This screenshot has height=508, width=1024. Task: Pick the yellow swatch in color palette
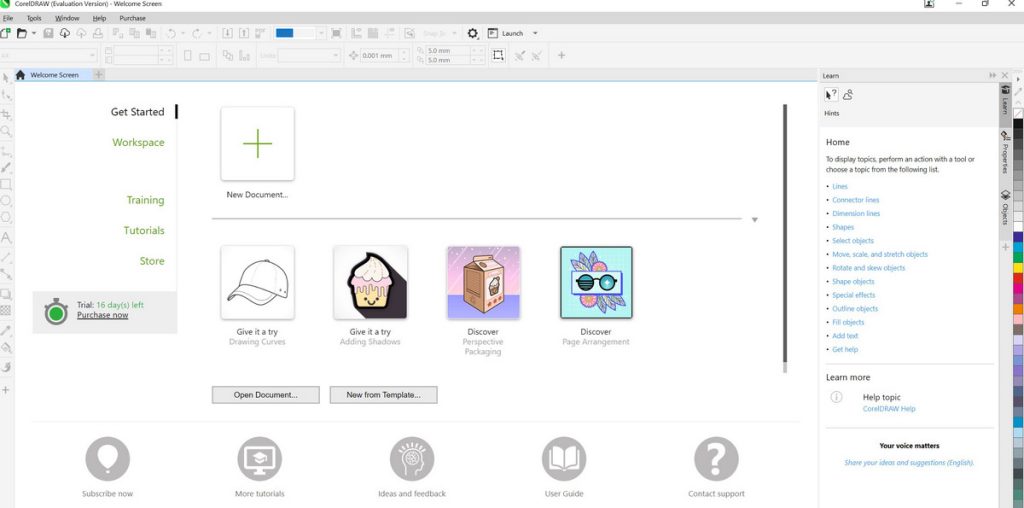[x=1018, y=268]
